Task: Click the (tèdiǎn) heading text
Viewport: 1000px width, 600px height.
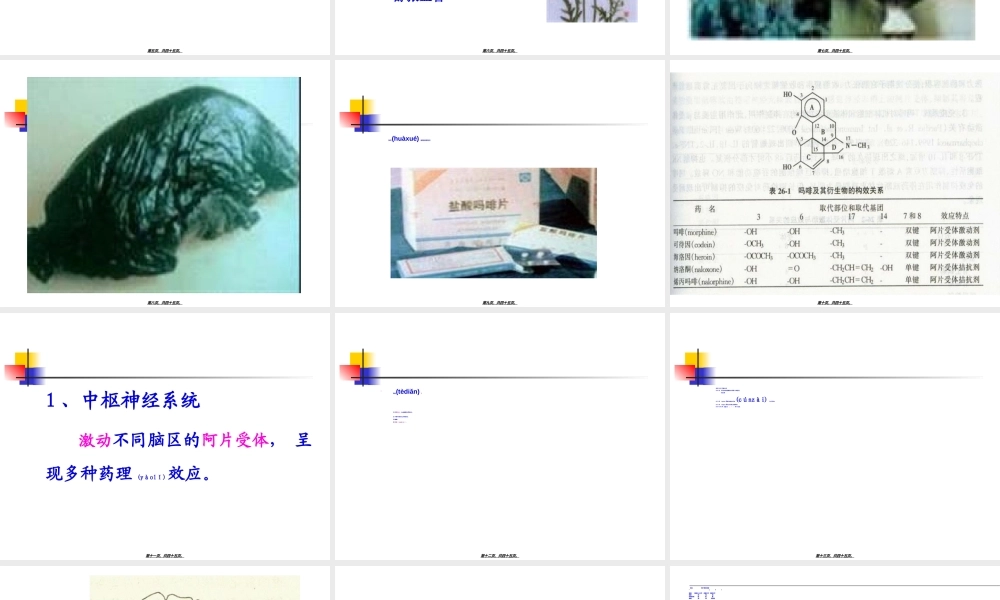Action: pos(407,391)
